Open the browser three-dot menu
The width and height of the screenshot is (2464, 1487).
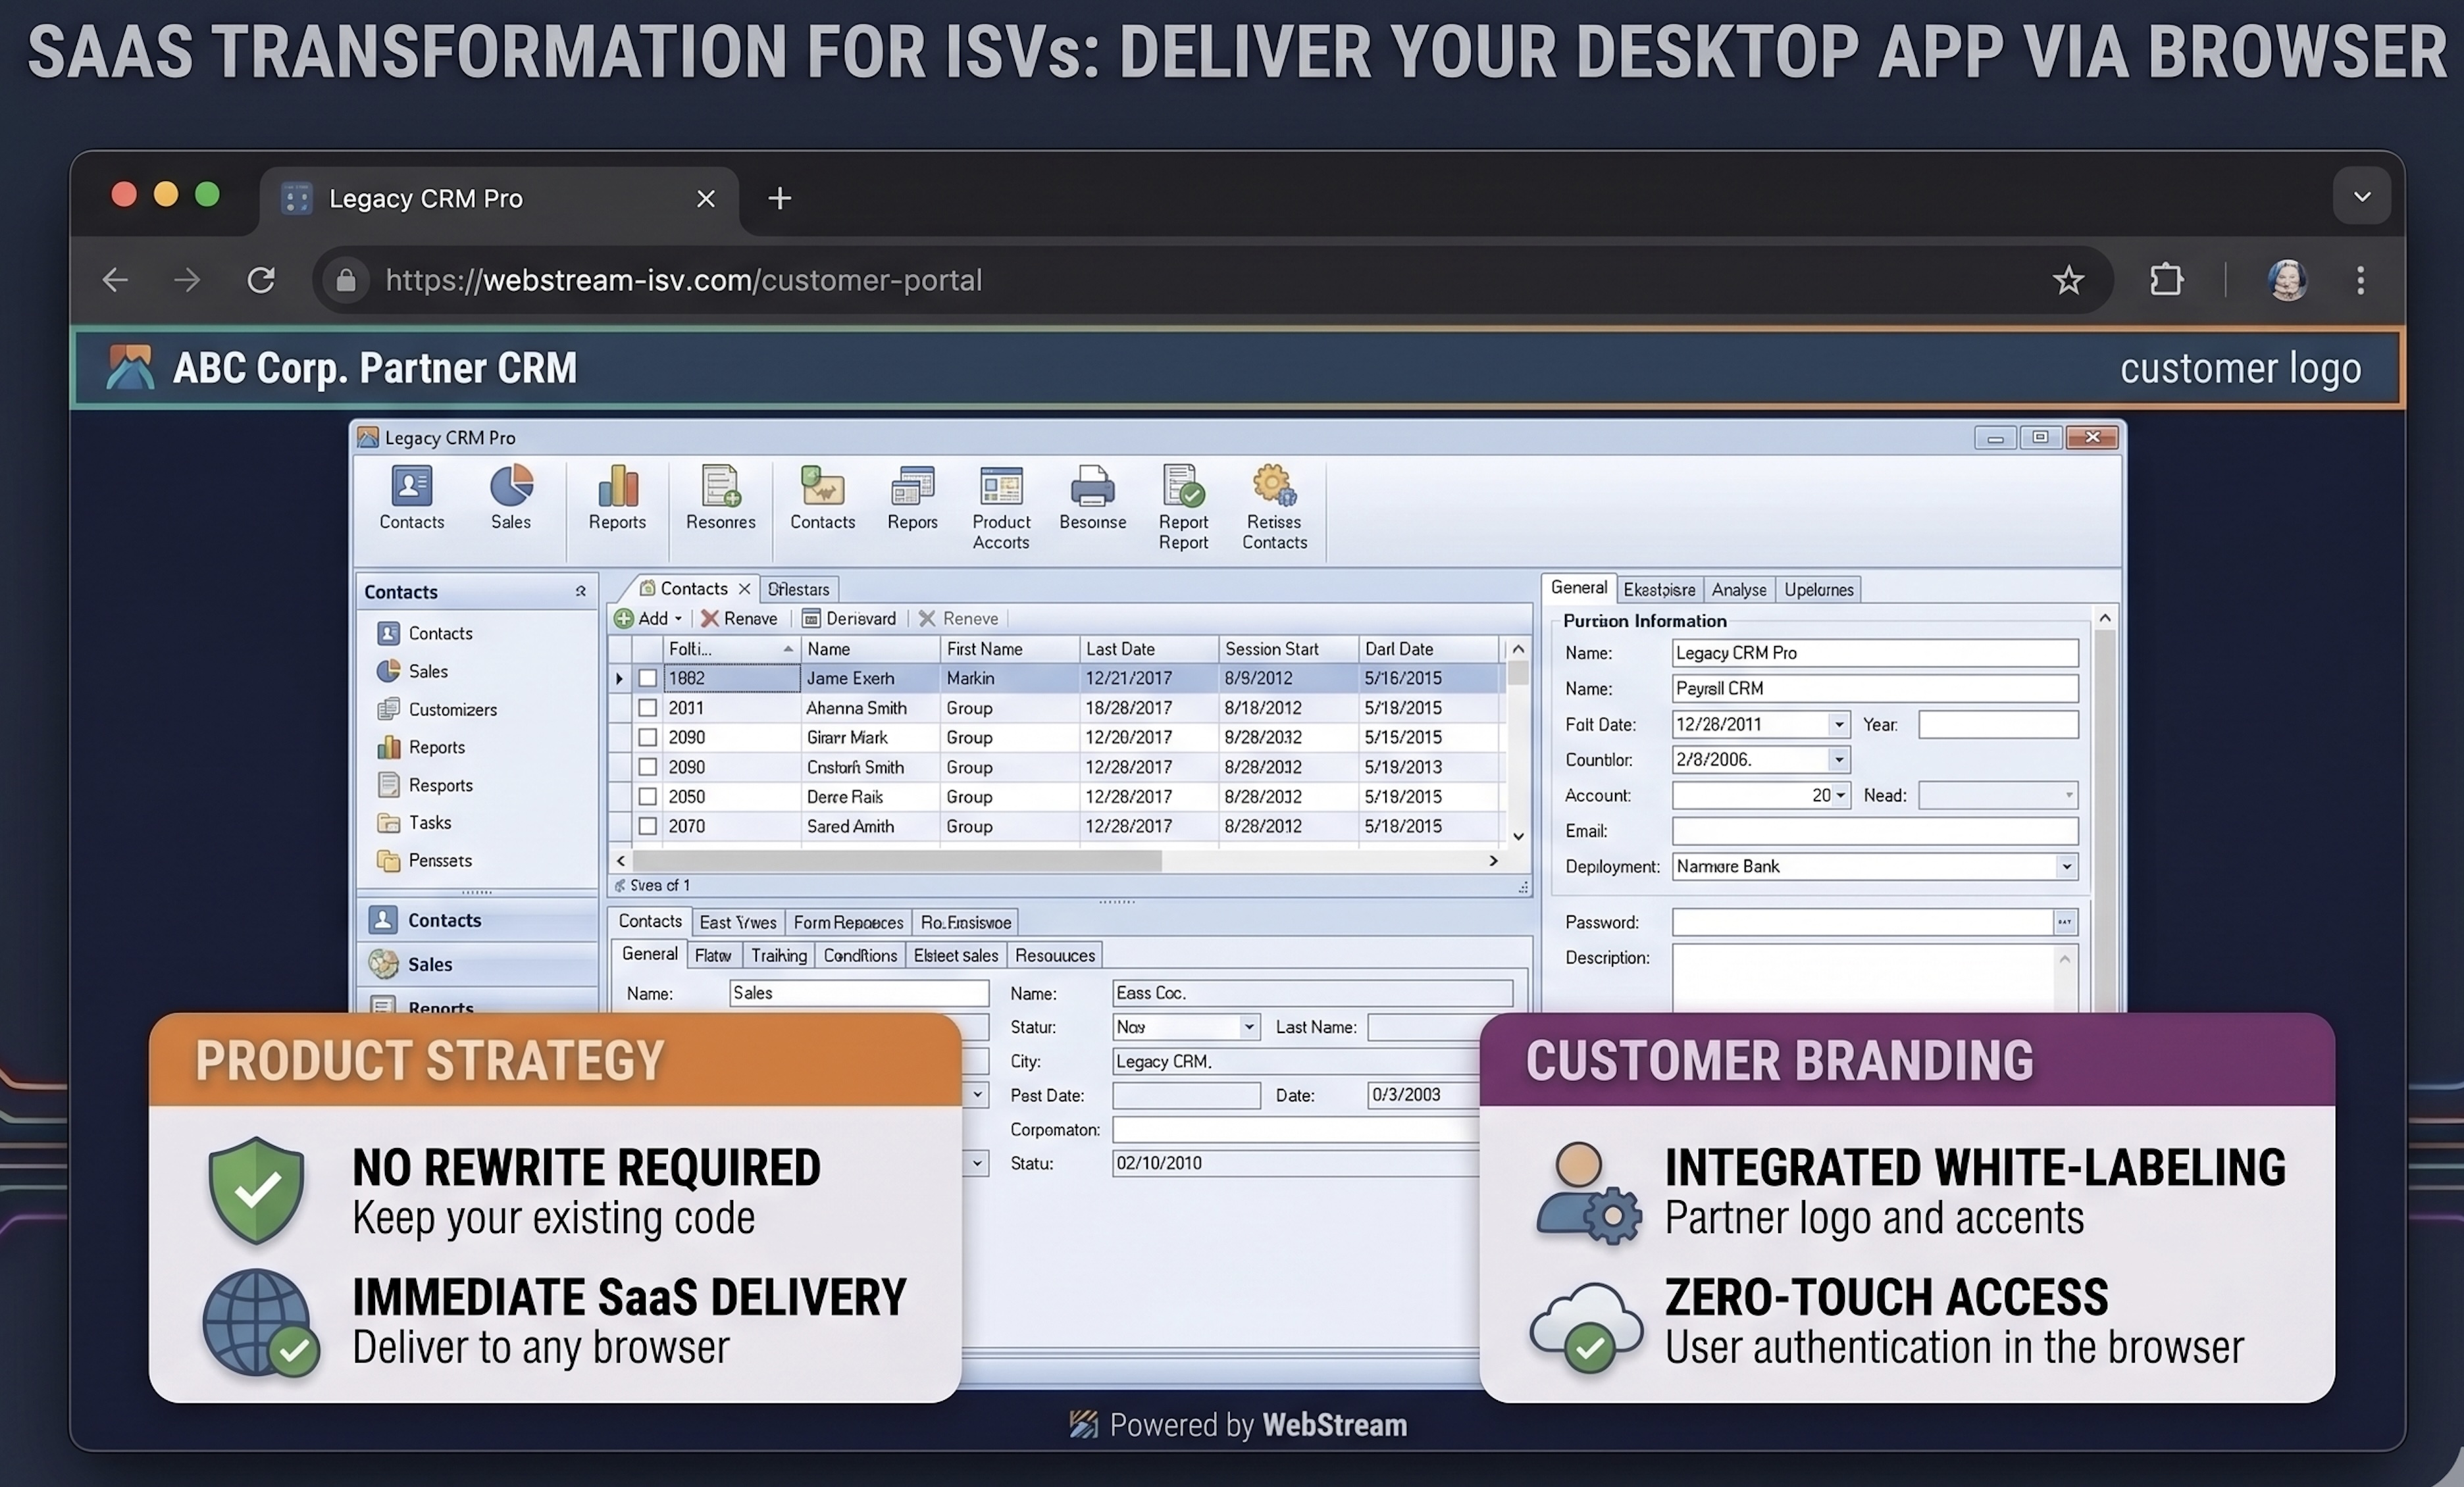coord(2361,280)
